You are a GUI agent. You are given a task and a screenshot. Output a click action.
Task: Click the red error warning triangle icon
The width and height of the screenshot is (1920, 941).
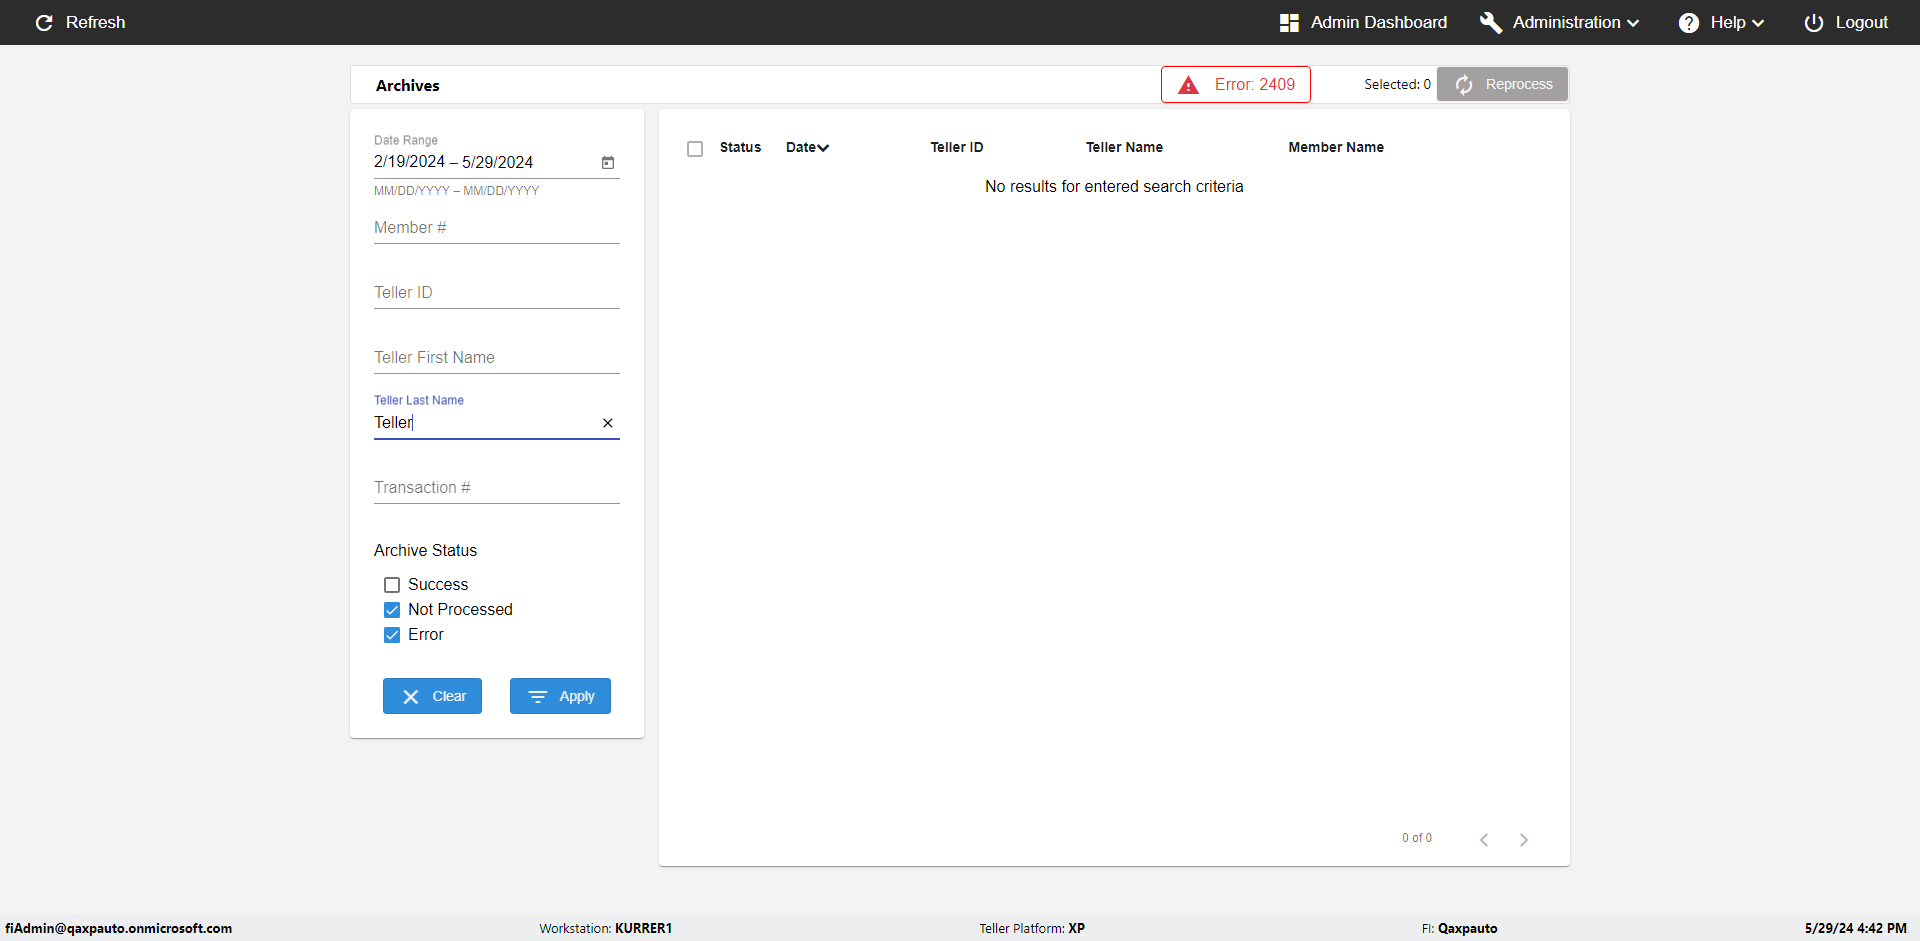(1188, 85)
